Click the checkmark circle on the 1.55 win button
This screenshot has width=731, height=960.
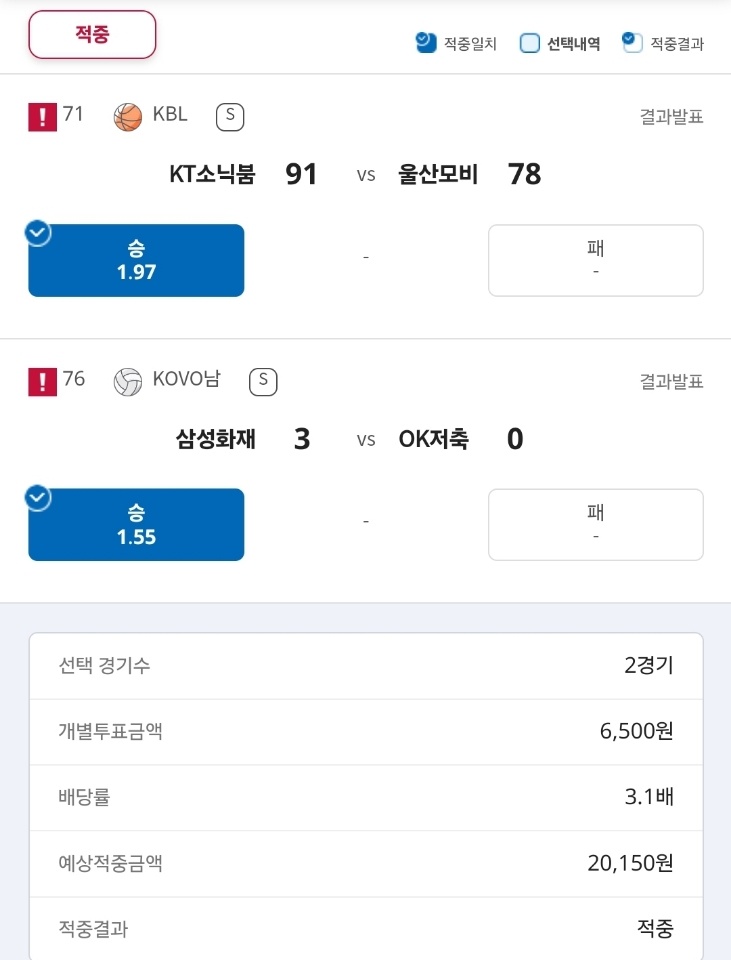[38, 498]
